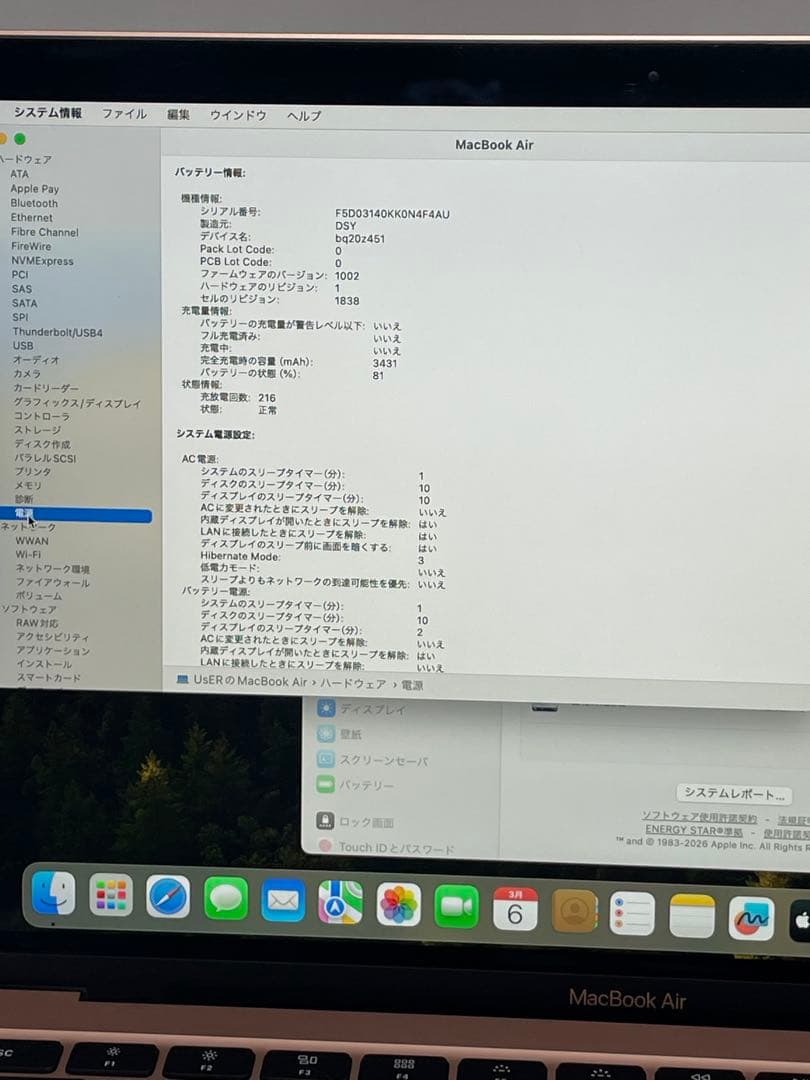Open Mail app in the Dock
The height and width of the screenshot is (1080, 810).
(x=283, y=900)
